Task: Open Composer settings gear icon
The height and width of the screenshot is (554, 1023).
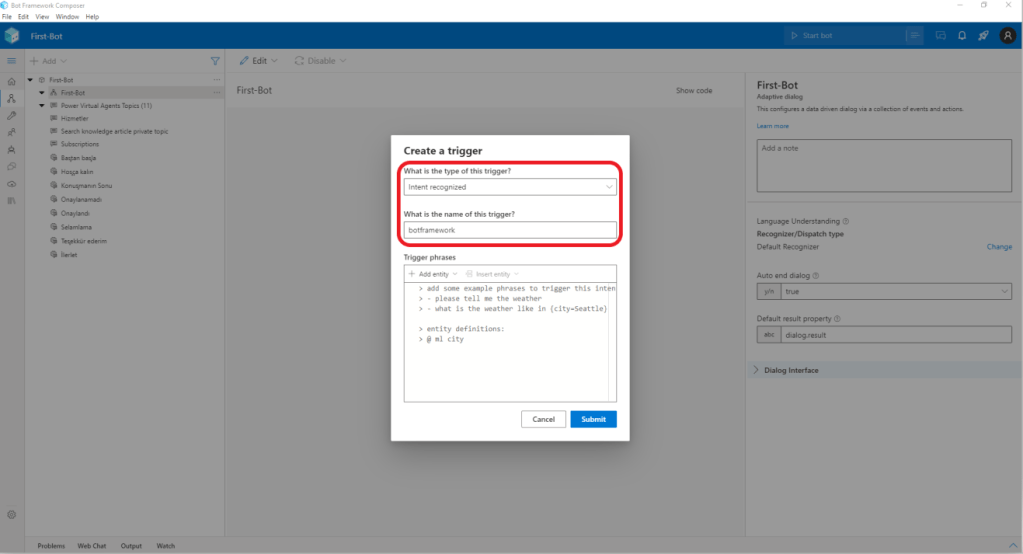Action: (11, 514)
